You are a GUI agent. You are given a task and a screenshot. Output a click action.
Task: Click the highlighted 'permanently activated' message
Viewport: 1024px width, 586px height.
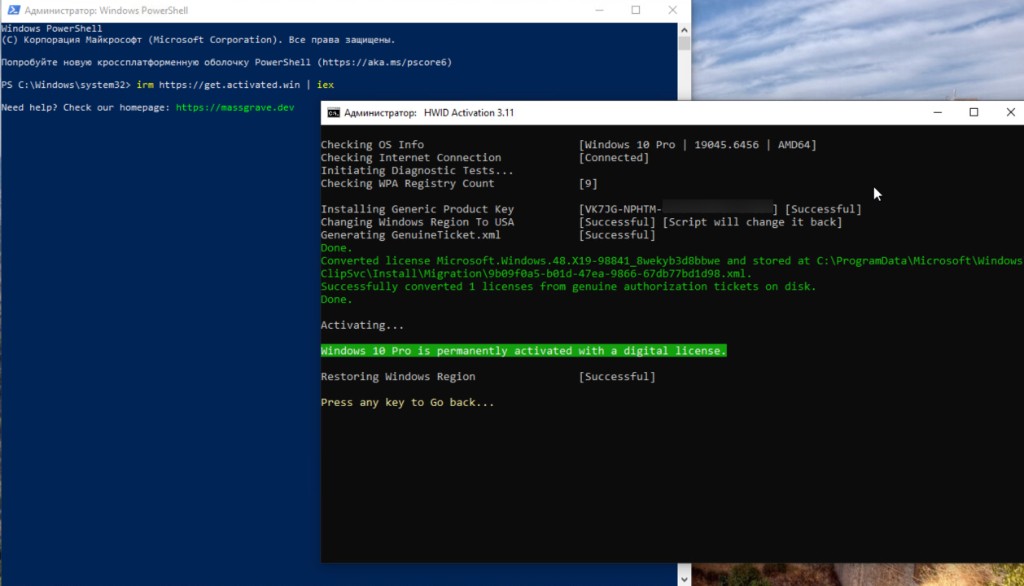coord(523,351)
